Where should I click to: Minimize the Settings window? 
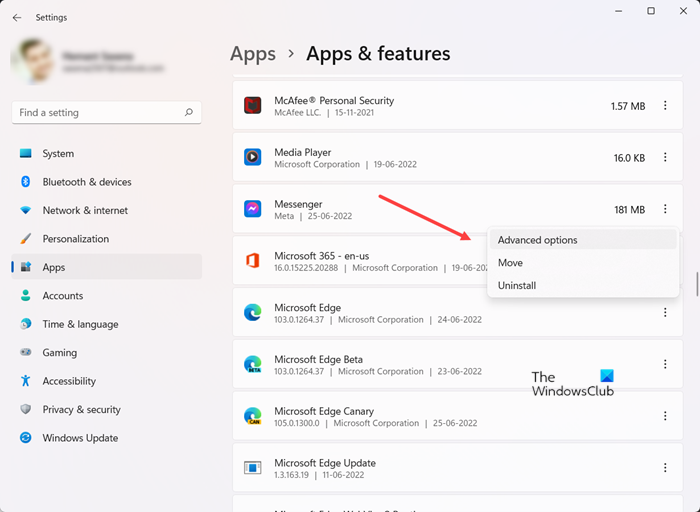point(619,11)
